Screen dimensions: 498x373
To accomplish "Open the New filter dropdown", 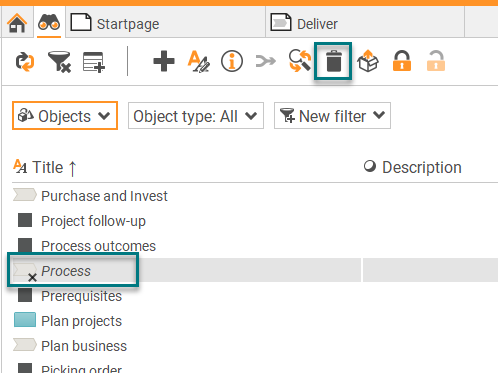I will coord(332,116).
